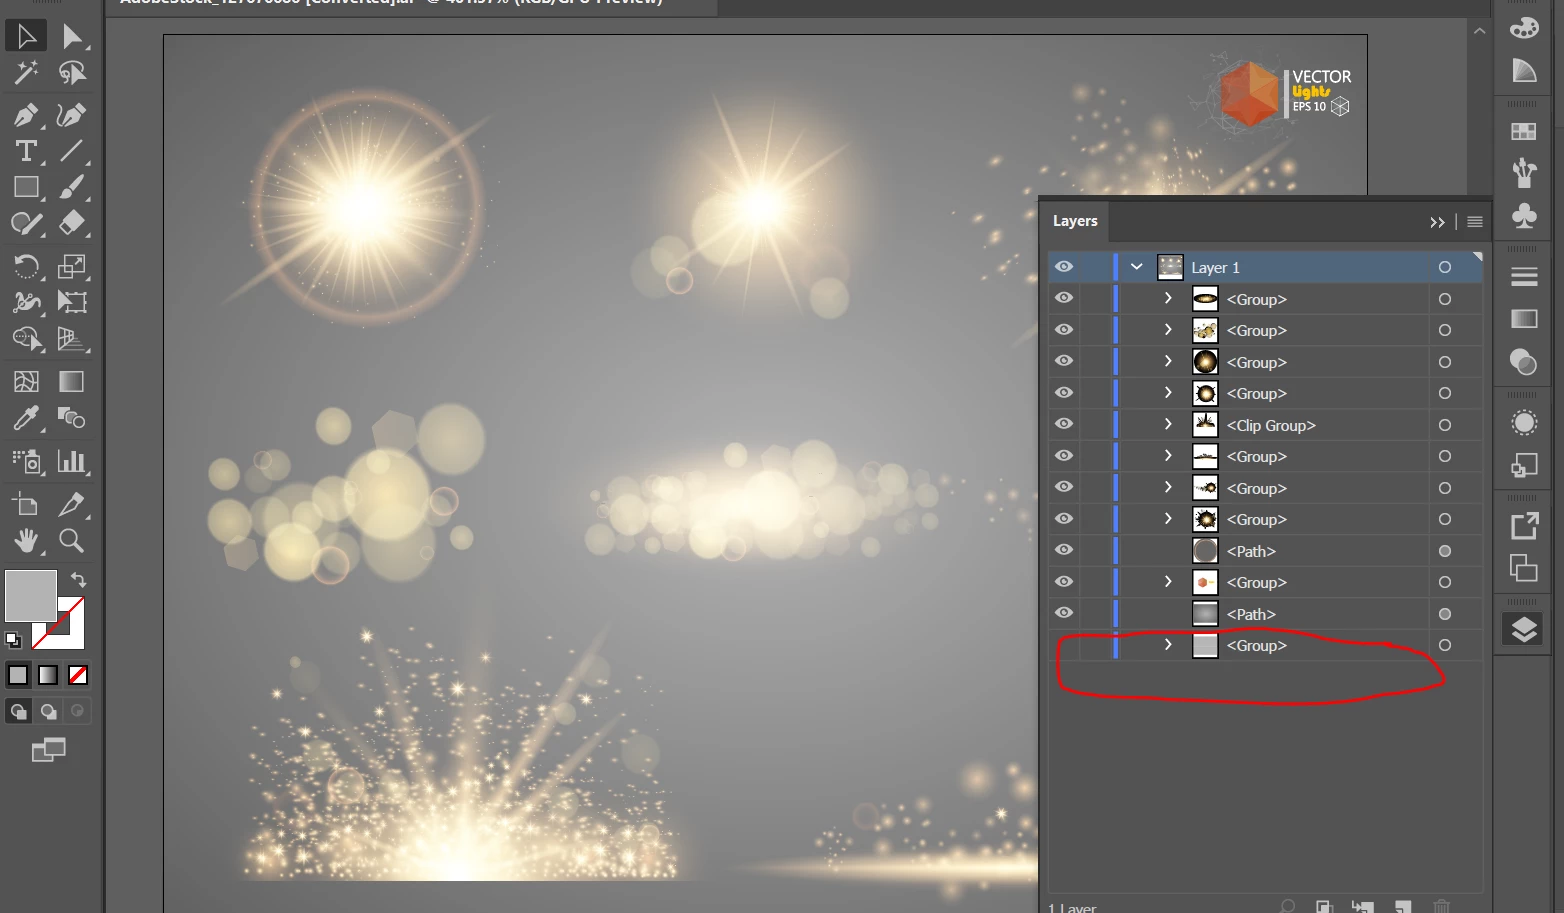Select the Scale tool
Screen dimensions: 1564x913
[72, 266]
